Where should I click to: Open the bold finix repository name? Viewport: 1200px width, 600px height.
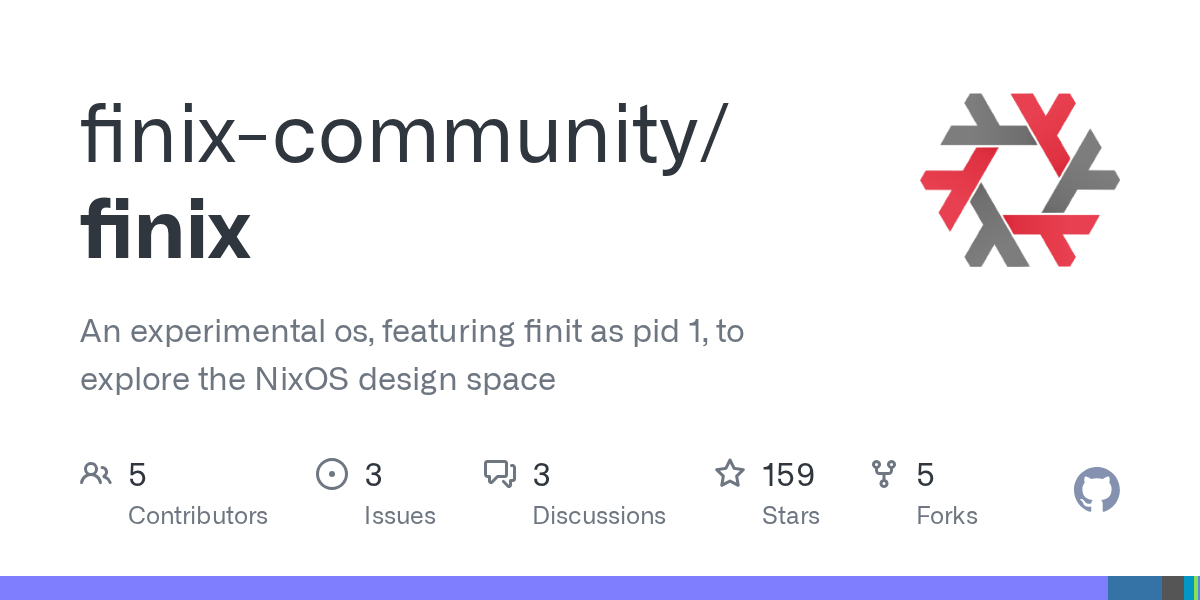165,230
